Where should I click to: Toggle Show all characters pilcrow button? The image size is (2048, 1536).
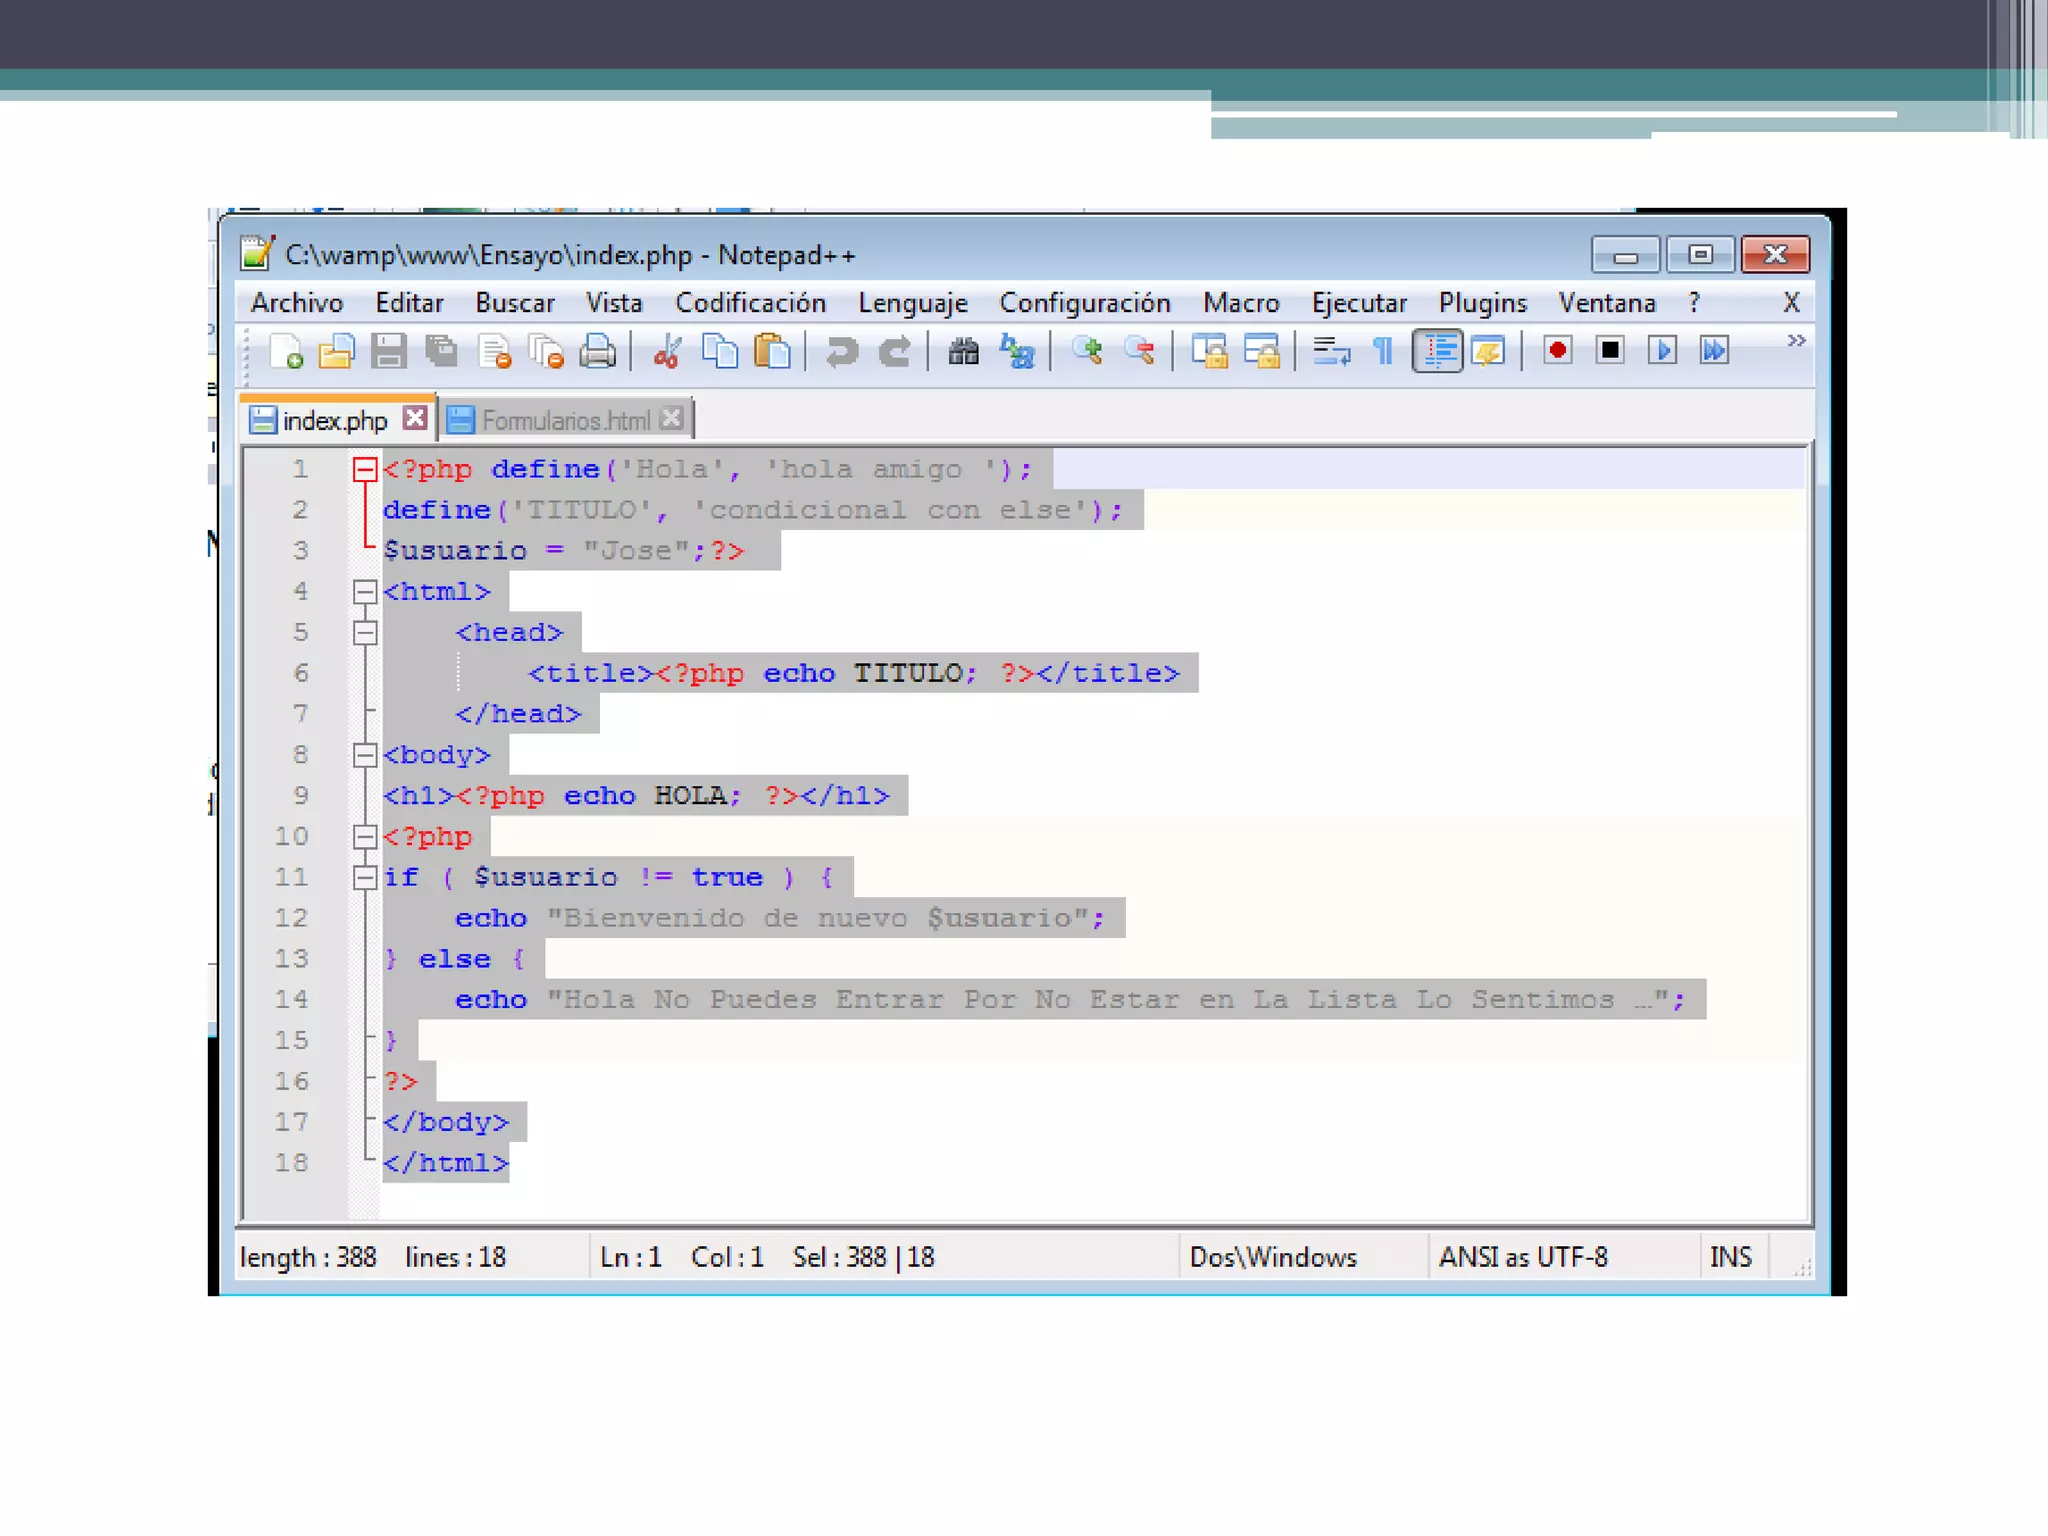(x=1383, y=352)
